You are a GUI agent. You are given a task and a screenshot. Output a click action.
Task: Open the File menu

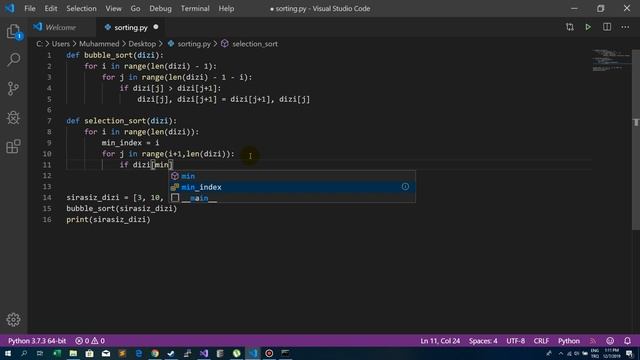(30, 8)
